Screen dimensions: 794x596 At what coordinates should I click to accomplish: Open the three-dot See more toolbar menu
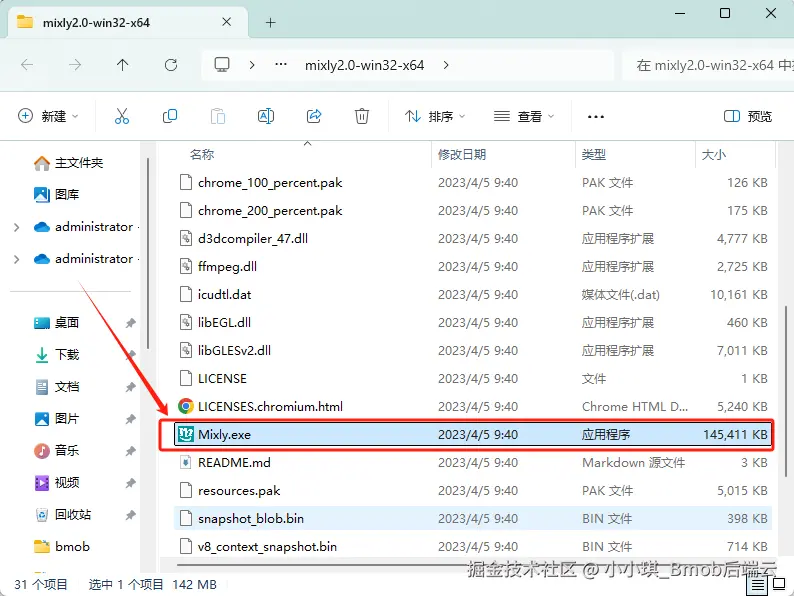point(596,117)
